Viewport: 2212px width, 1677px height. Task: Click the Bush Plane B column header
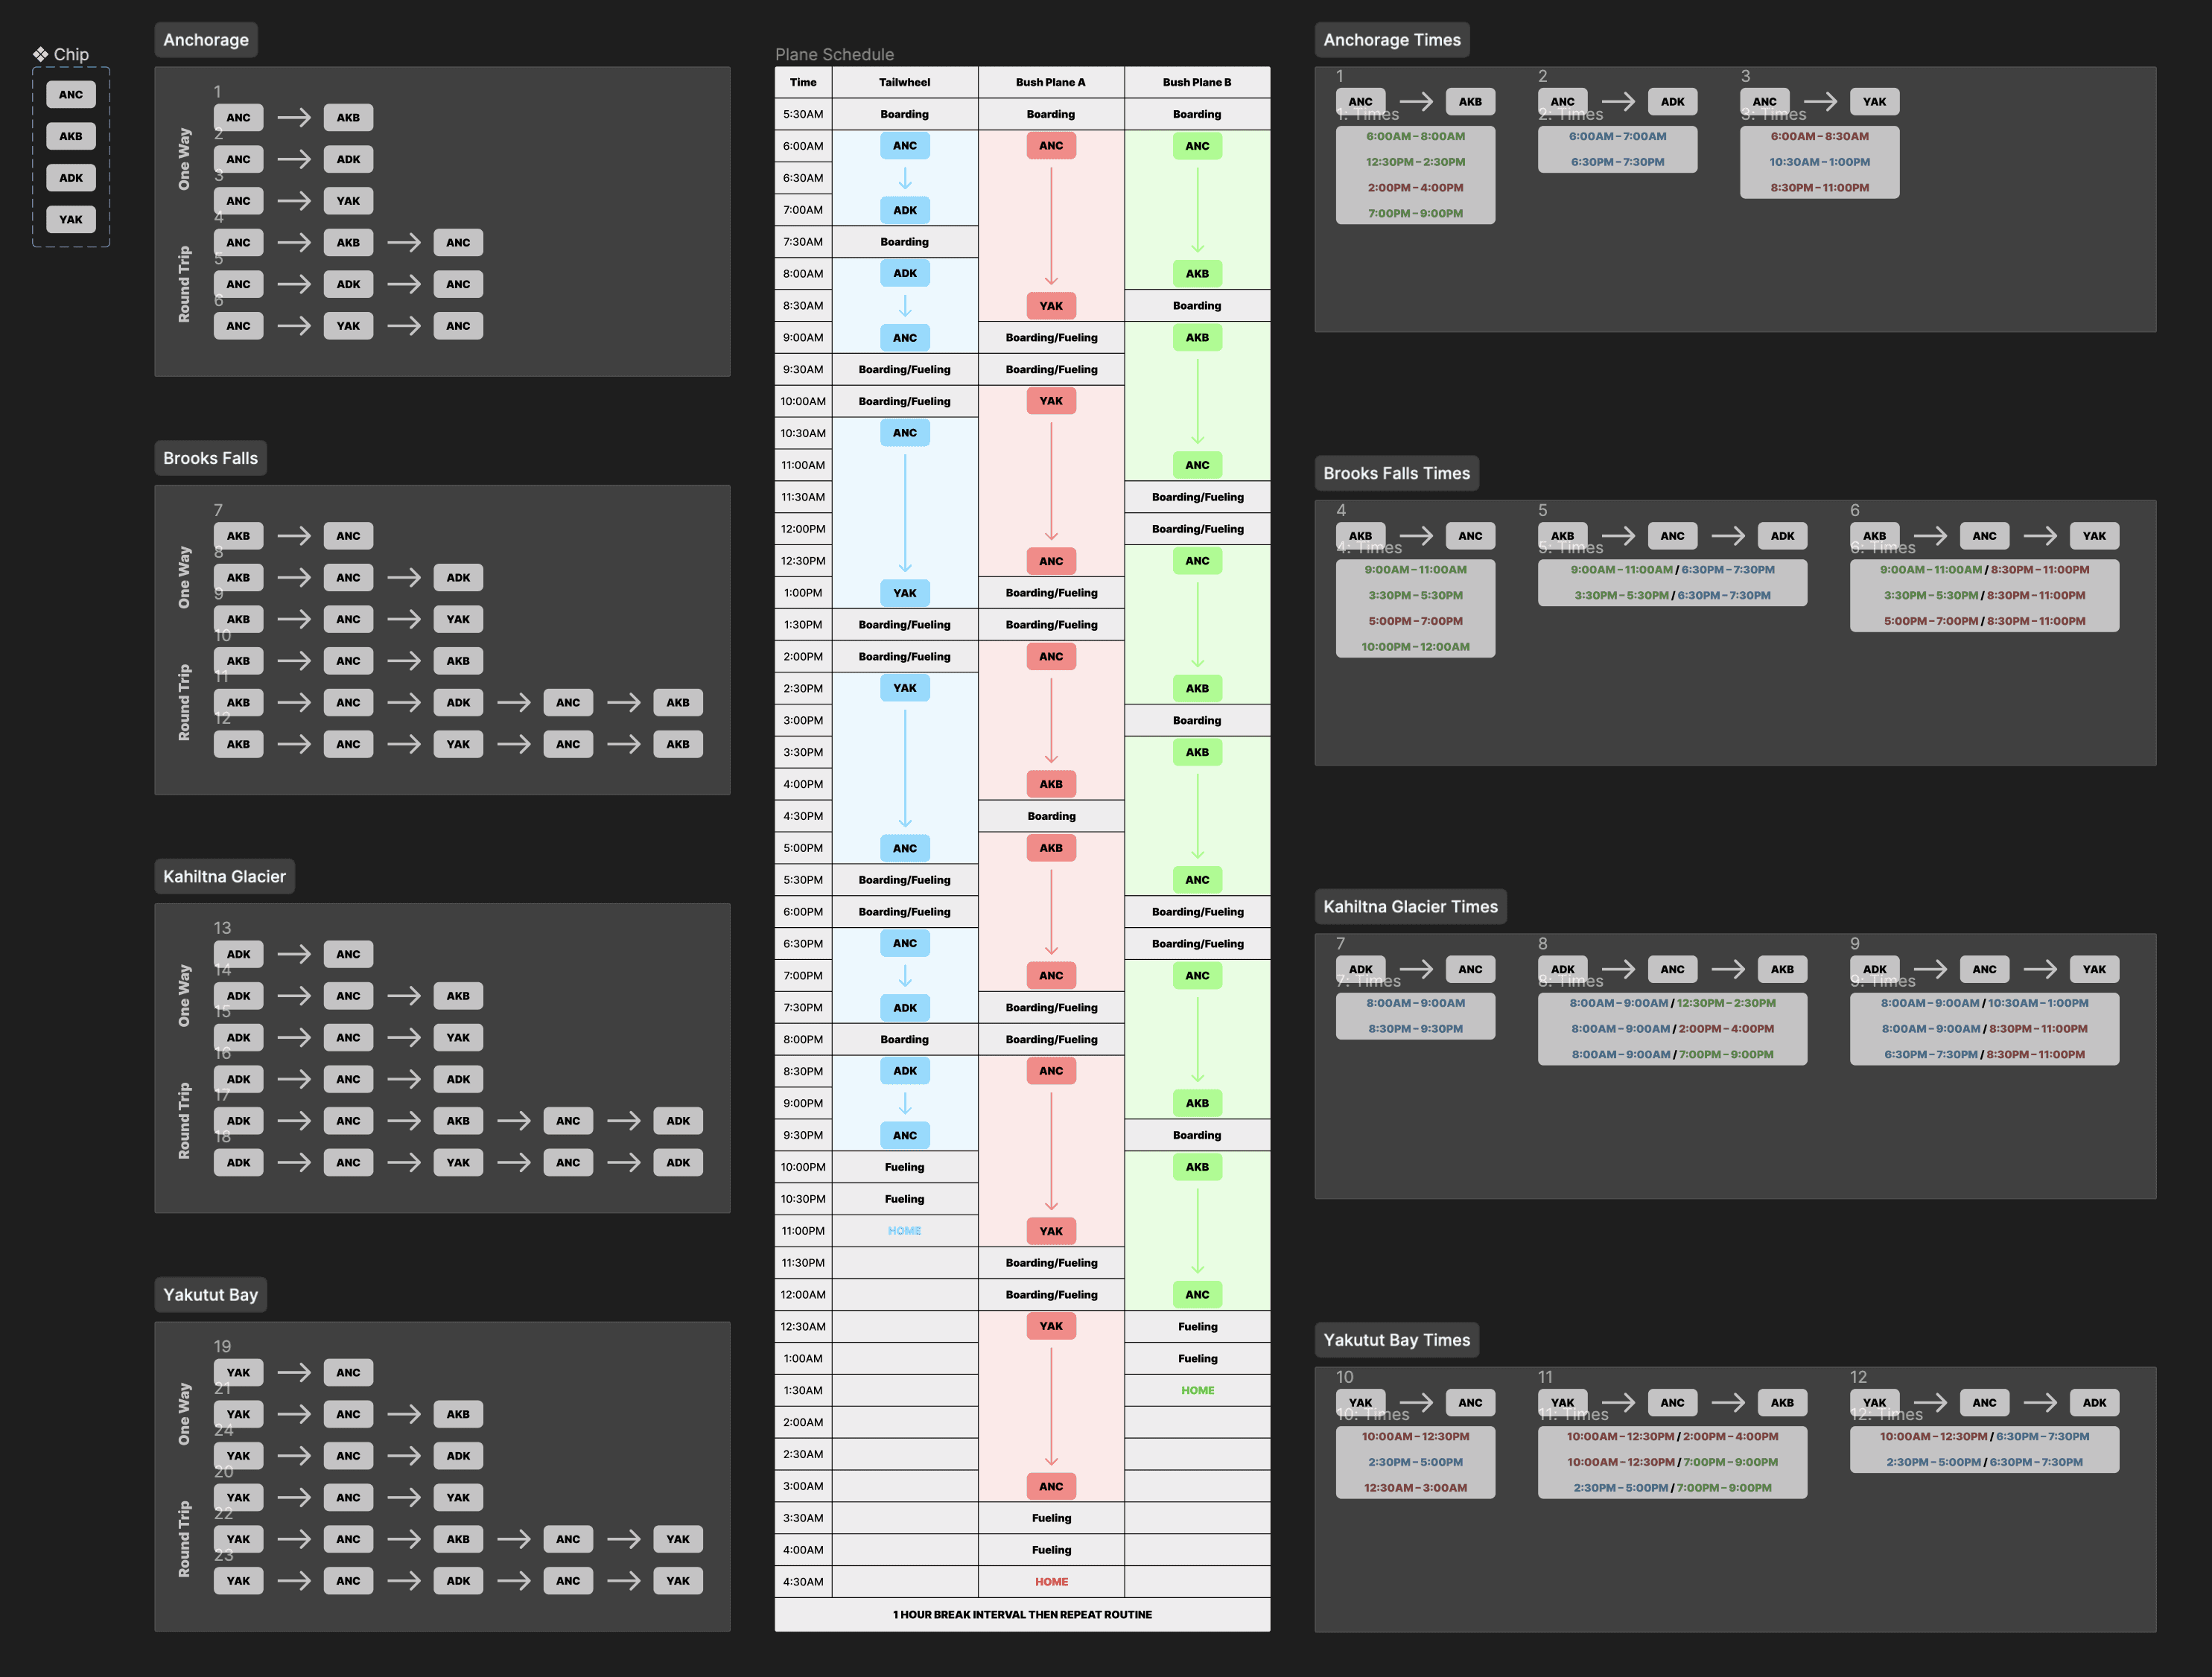coord(1197,83)
